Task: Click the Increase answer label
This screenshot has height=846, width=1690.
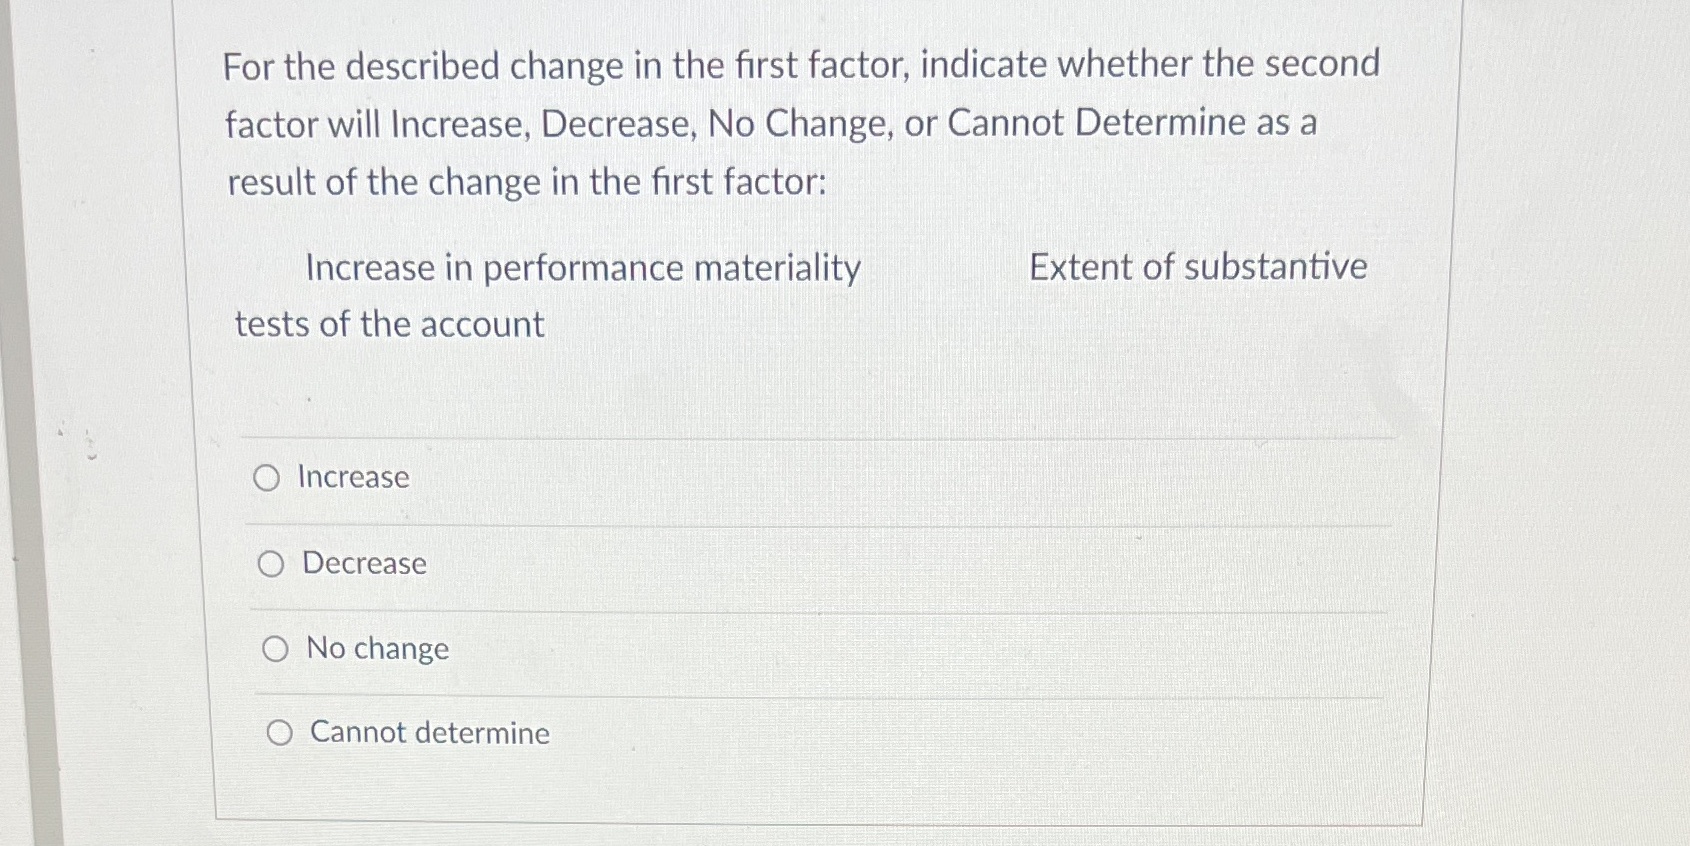Action: coord(354,477)
